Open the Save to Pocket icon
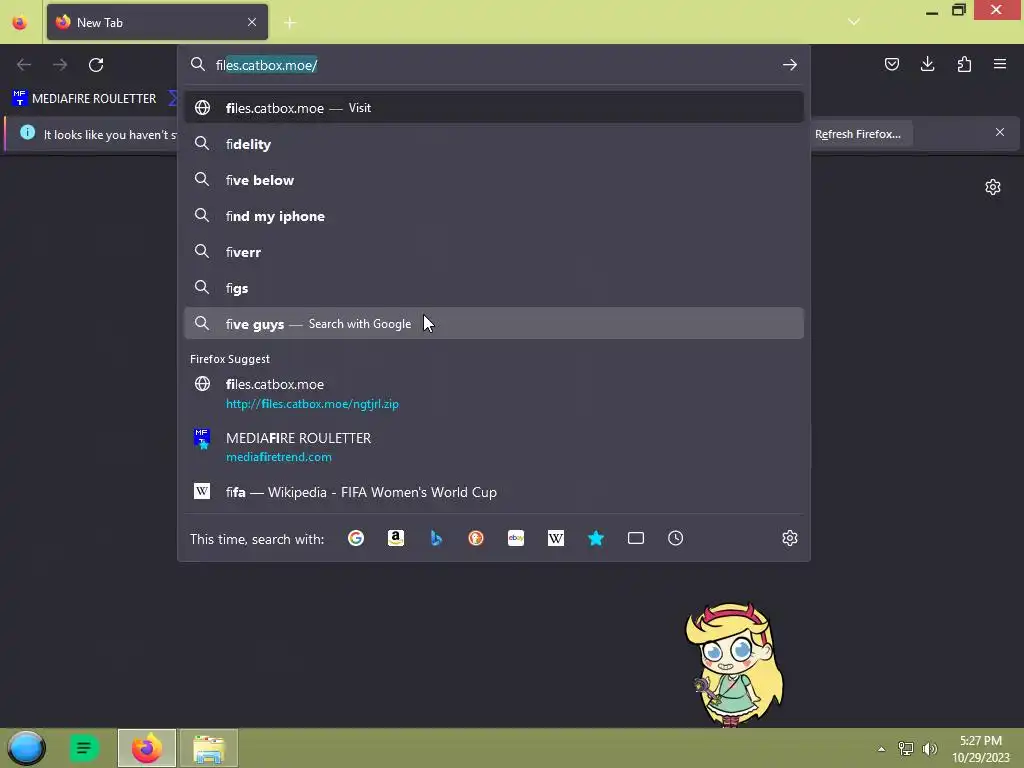 pyautogui.click(x=891, y=64)
